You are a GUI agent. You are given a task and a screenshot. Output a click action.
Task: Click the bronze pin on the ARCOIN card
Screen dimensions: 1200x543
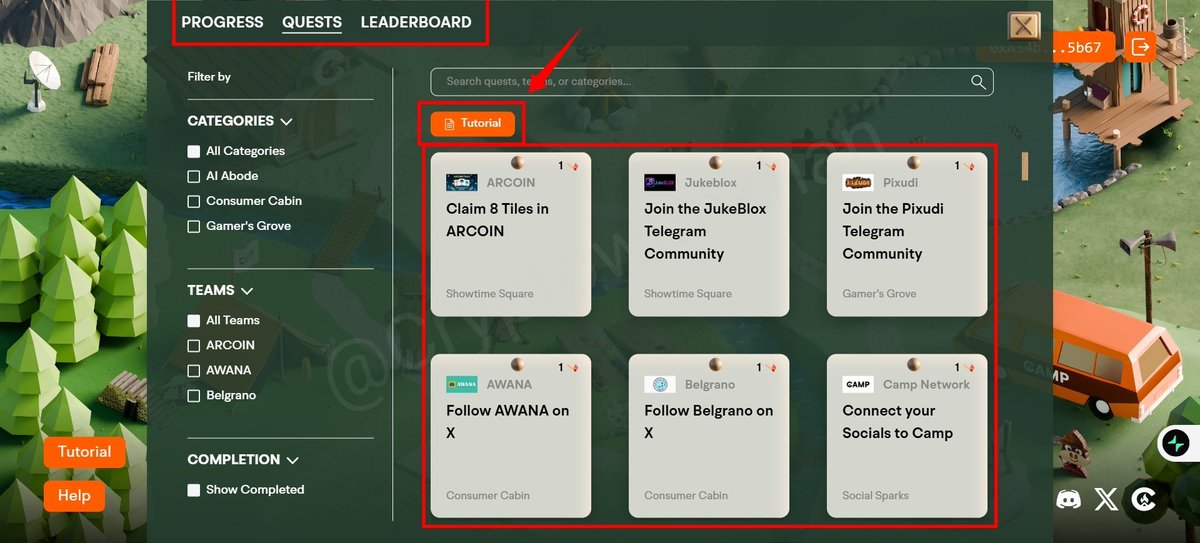coord(518,162)
